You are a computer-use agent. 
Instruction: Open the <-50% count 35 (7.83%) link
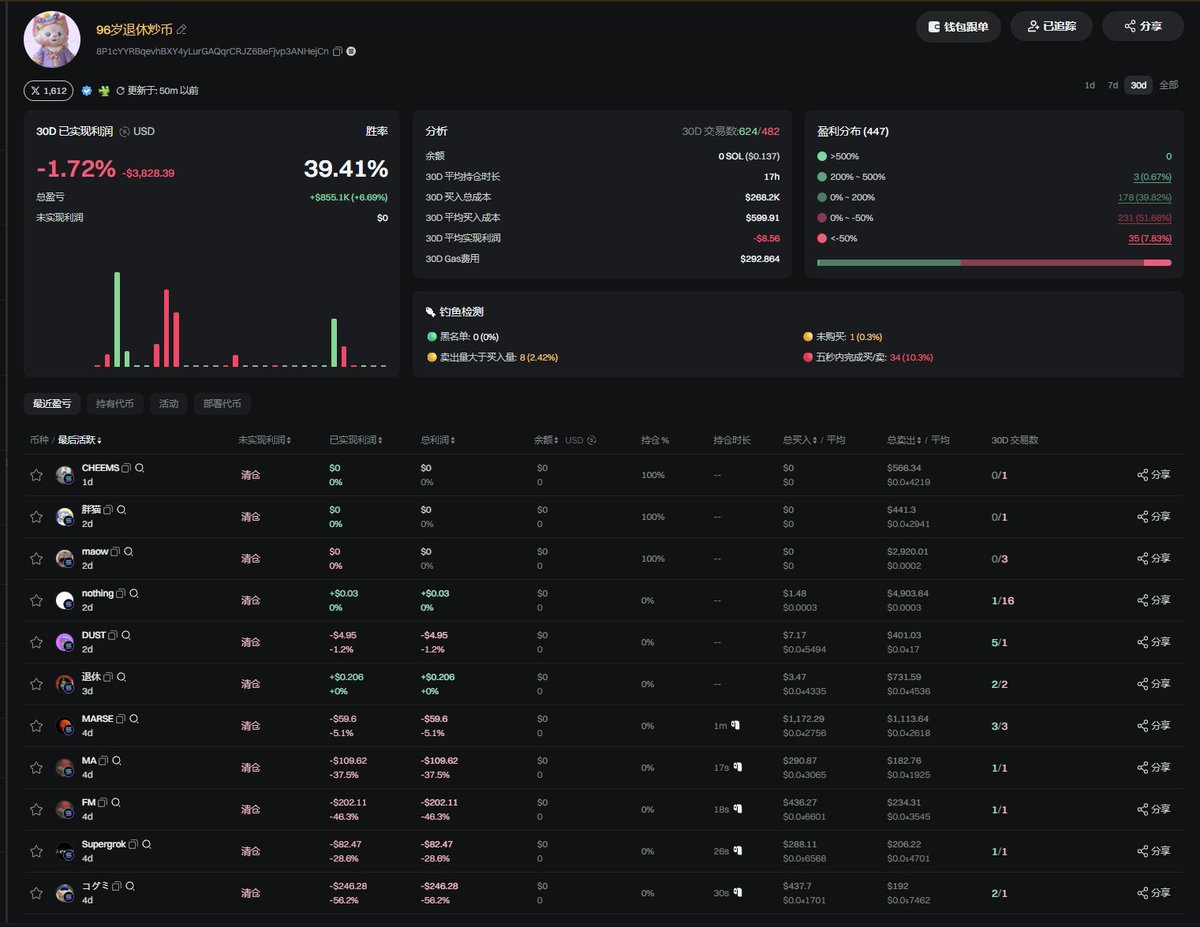[x=1149, y=239]
